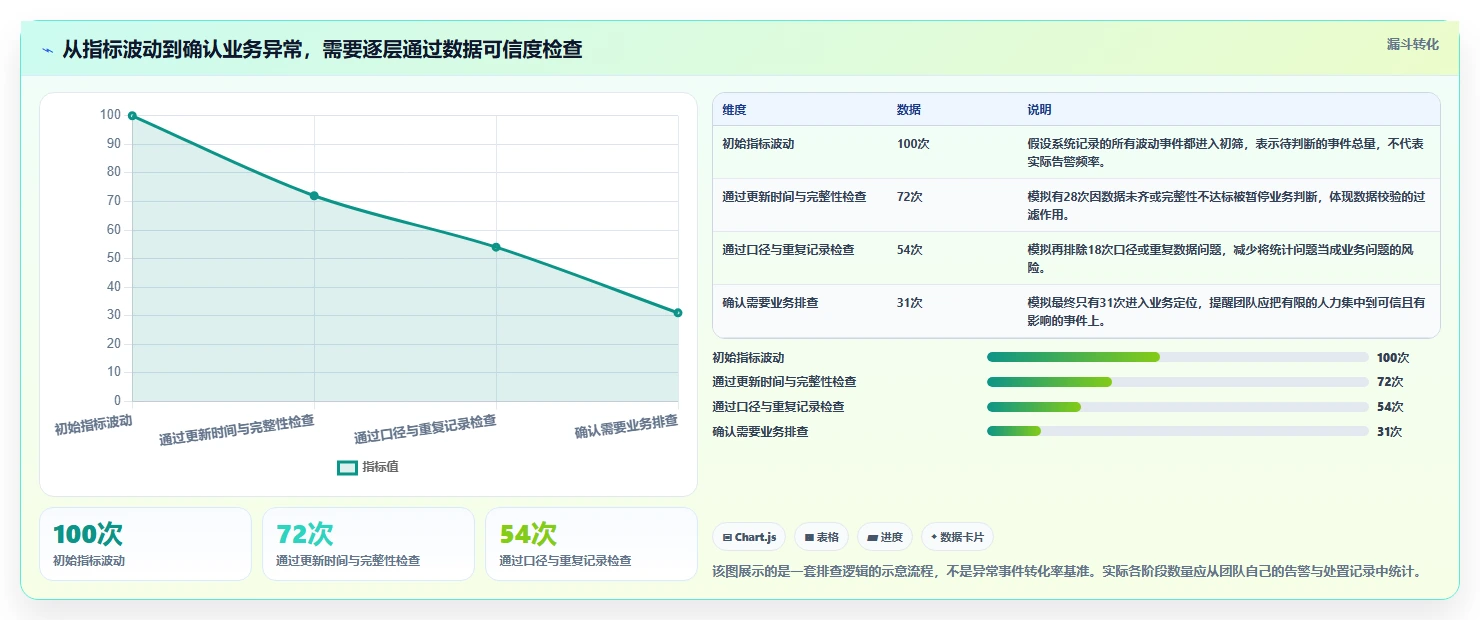The width and height of the screenshot is (1480, 620).
Task: Click the y-axis tick label 90
Action: coord(113,144)
